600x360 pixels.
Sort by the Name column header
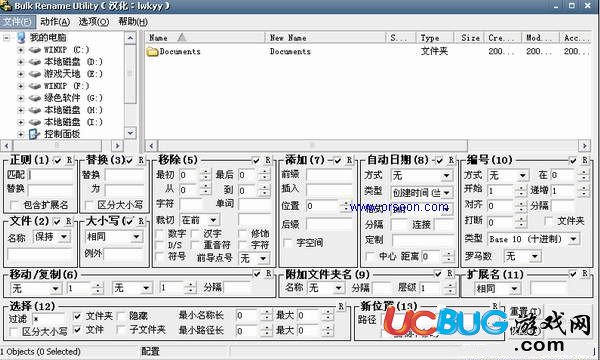point(205,37)
